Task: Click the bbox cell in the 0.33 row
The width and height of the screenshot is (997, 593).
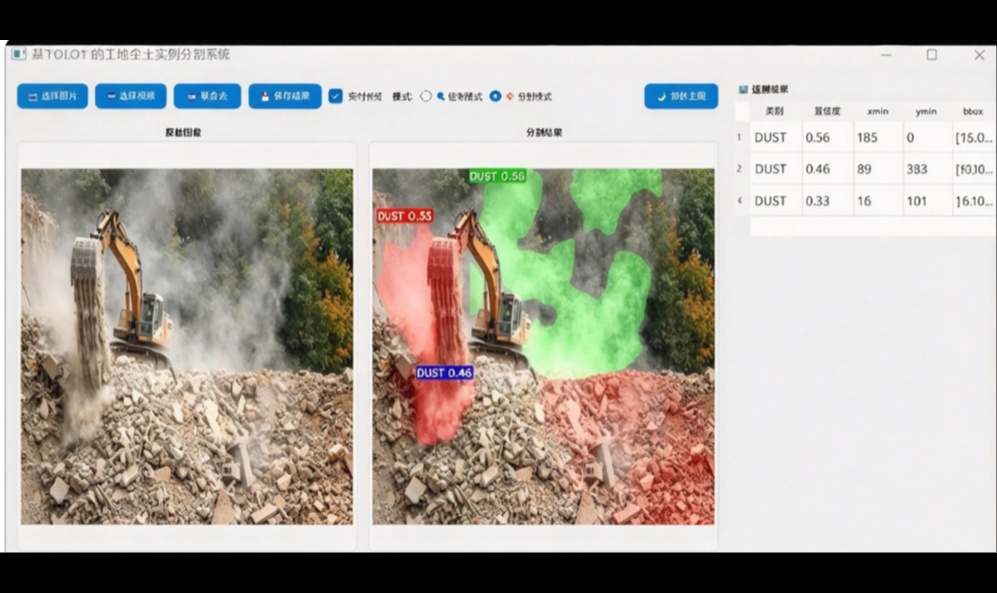Action: [x=974, y=201]
